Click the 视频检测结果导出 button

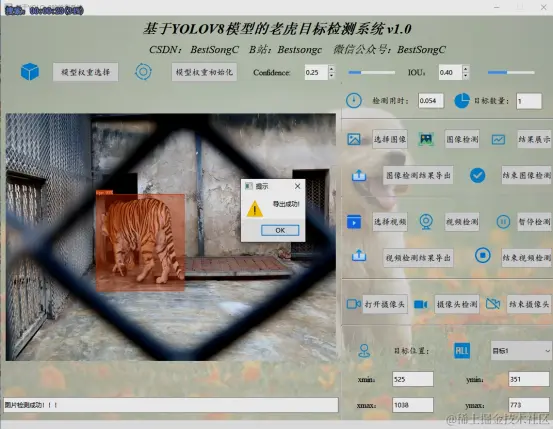418,258
